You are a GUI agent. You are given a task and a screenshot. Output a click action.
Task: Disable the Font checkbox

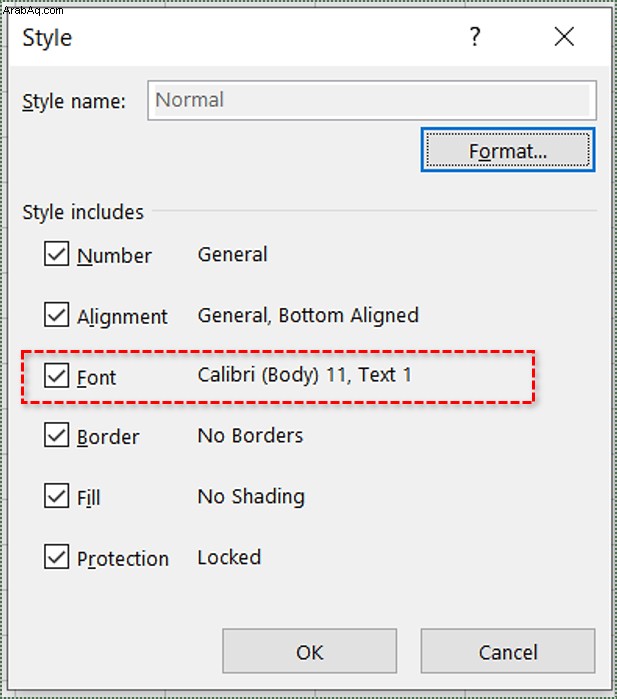(56, 376)
